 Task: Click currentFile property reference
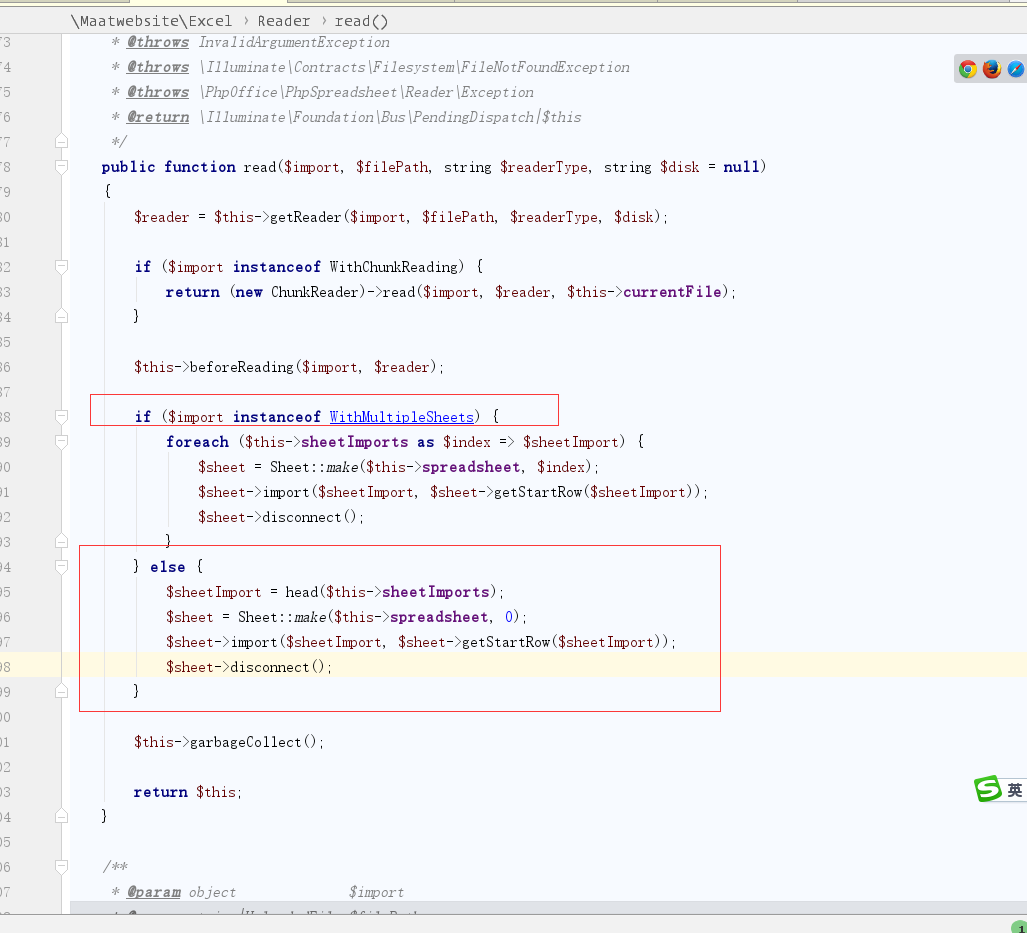click(672, 292)
